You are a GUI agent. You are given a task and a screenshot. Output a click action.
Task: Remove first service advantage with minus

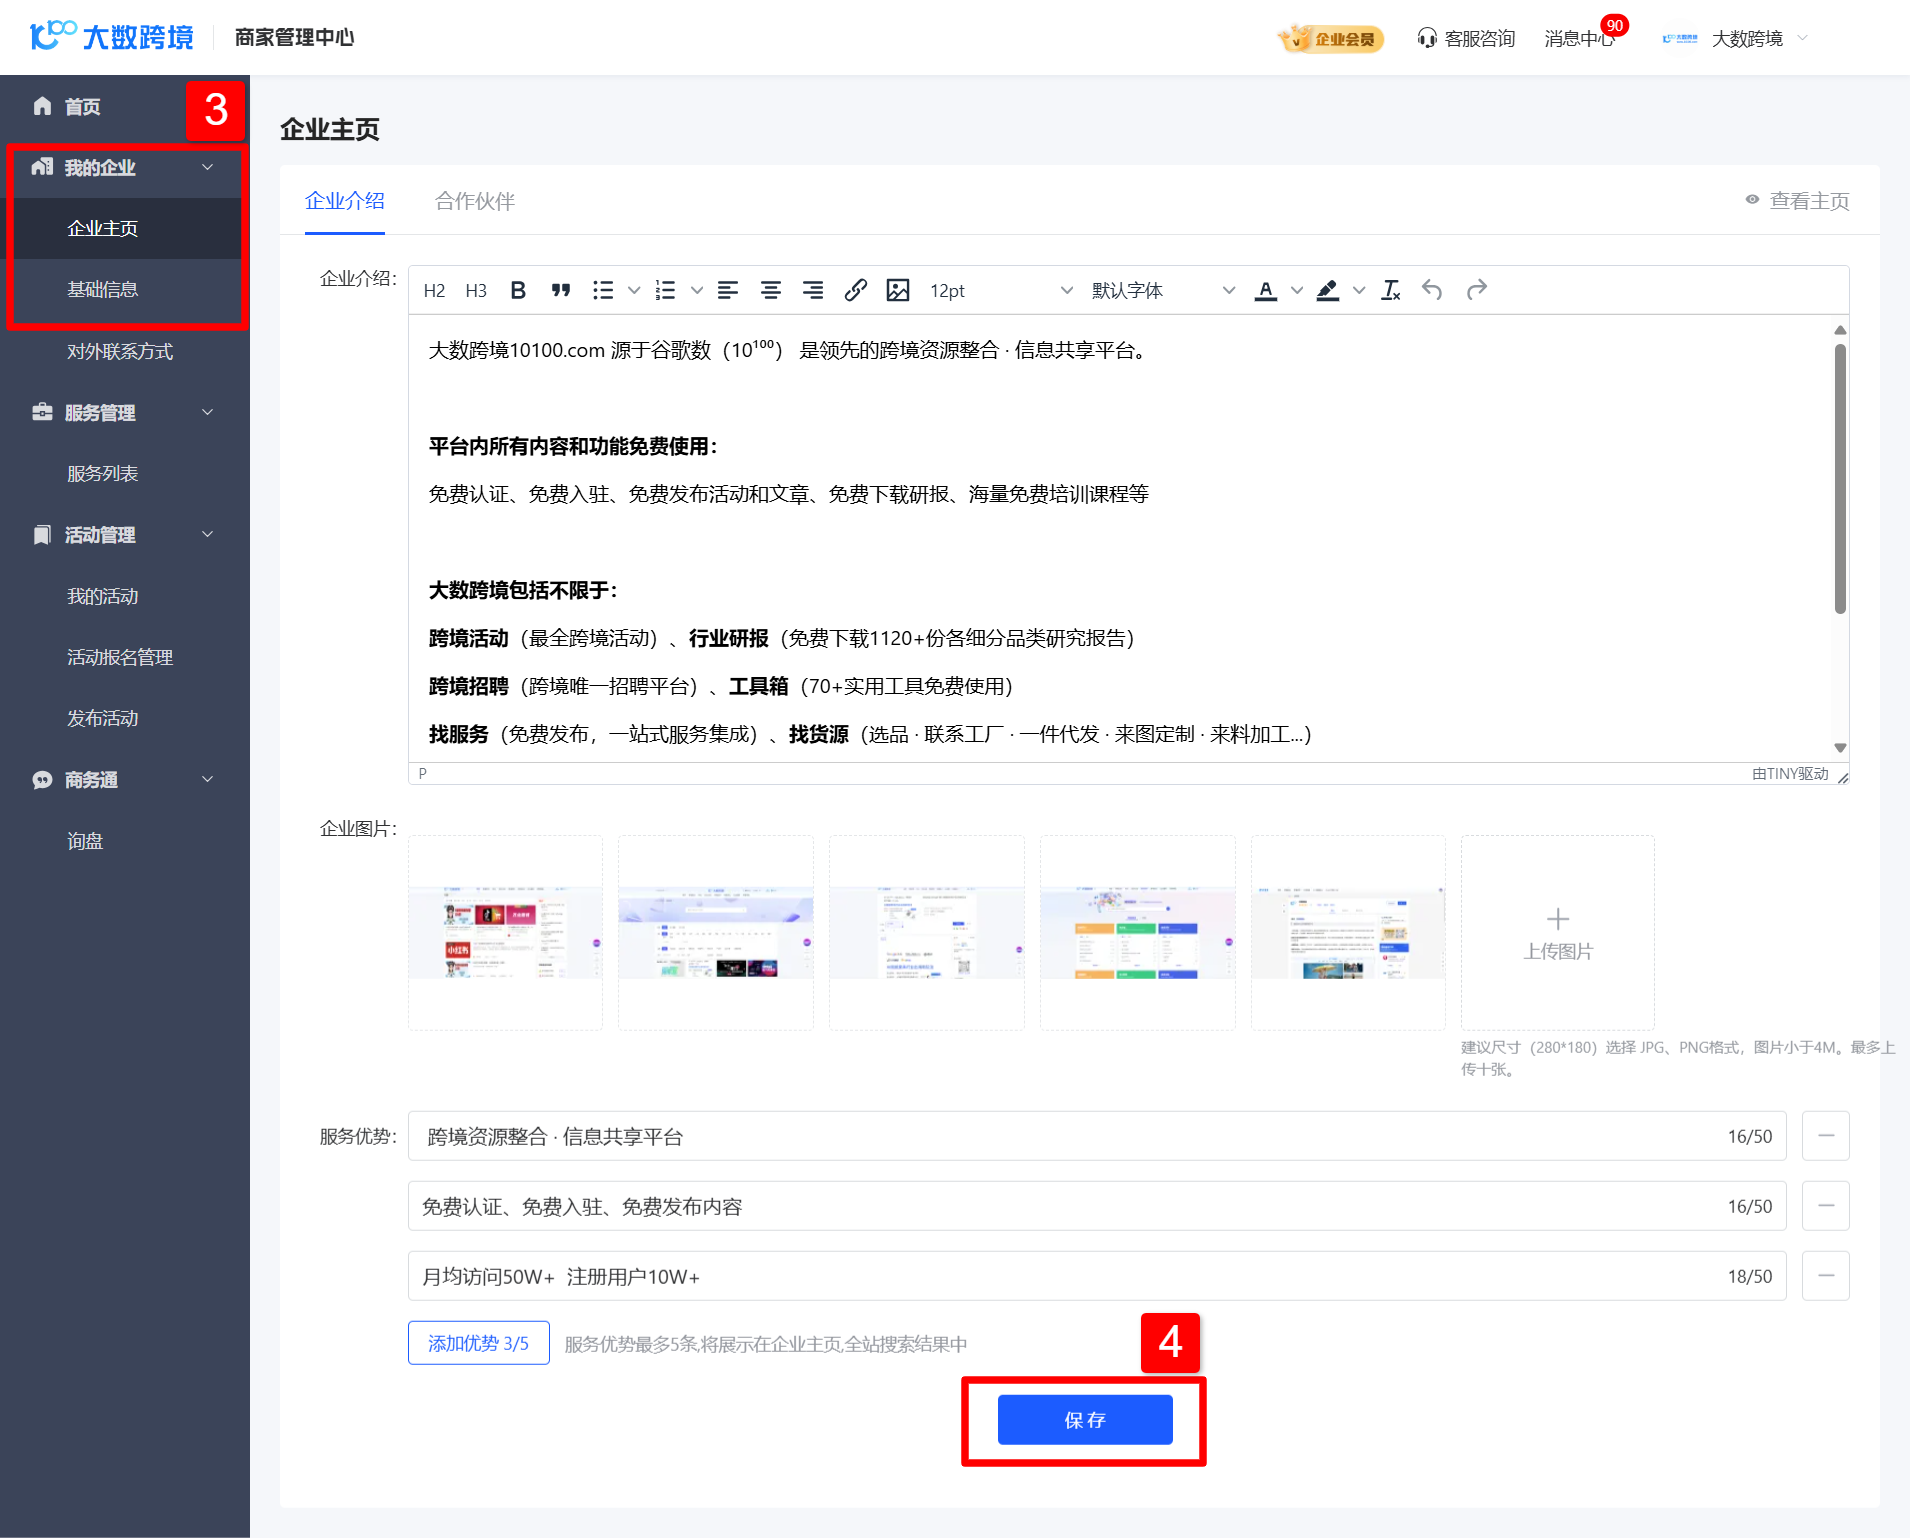[x=1826, y=1136]
